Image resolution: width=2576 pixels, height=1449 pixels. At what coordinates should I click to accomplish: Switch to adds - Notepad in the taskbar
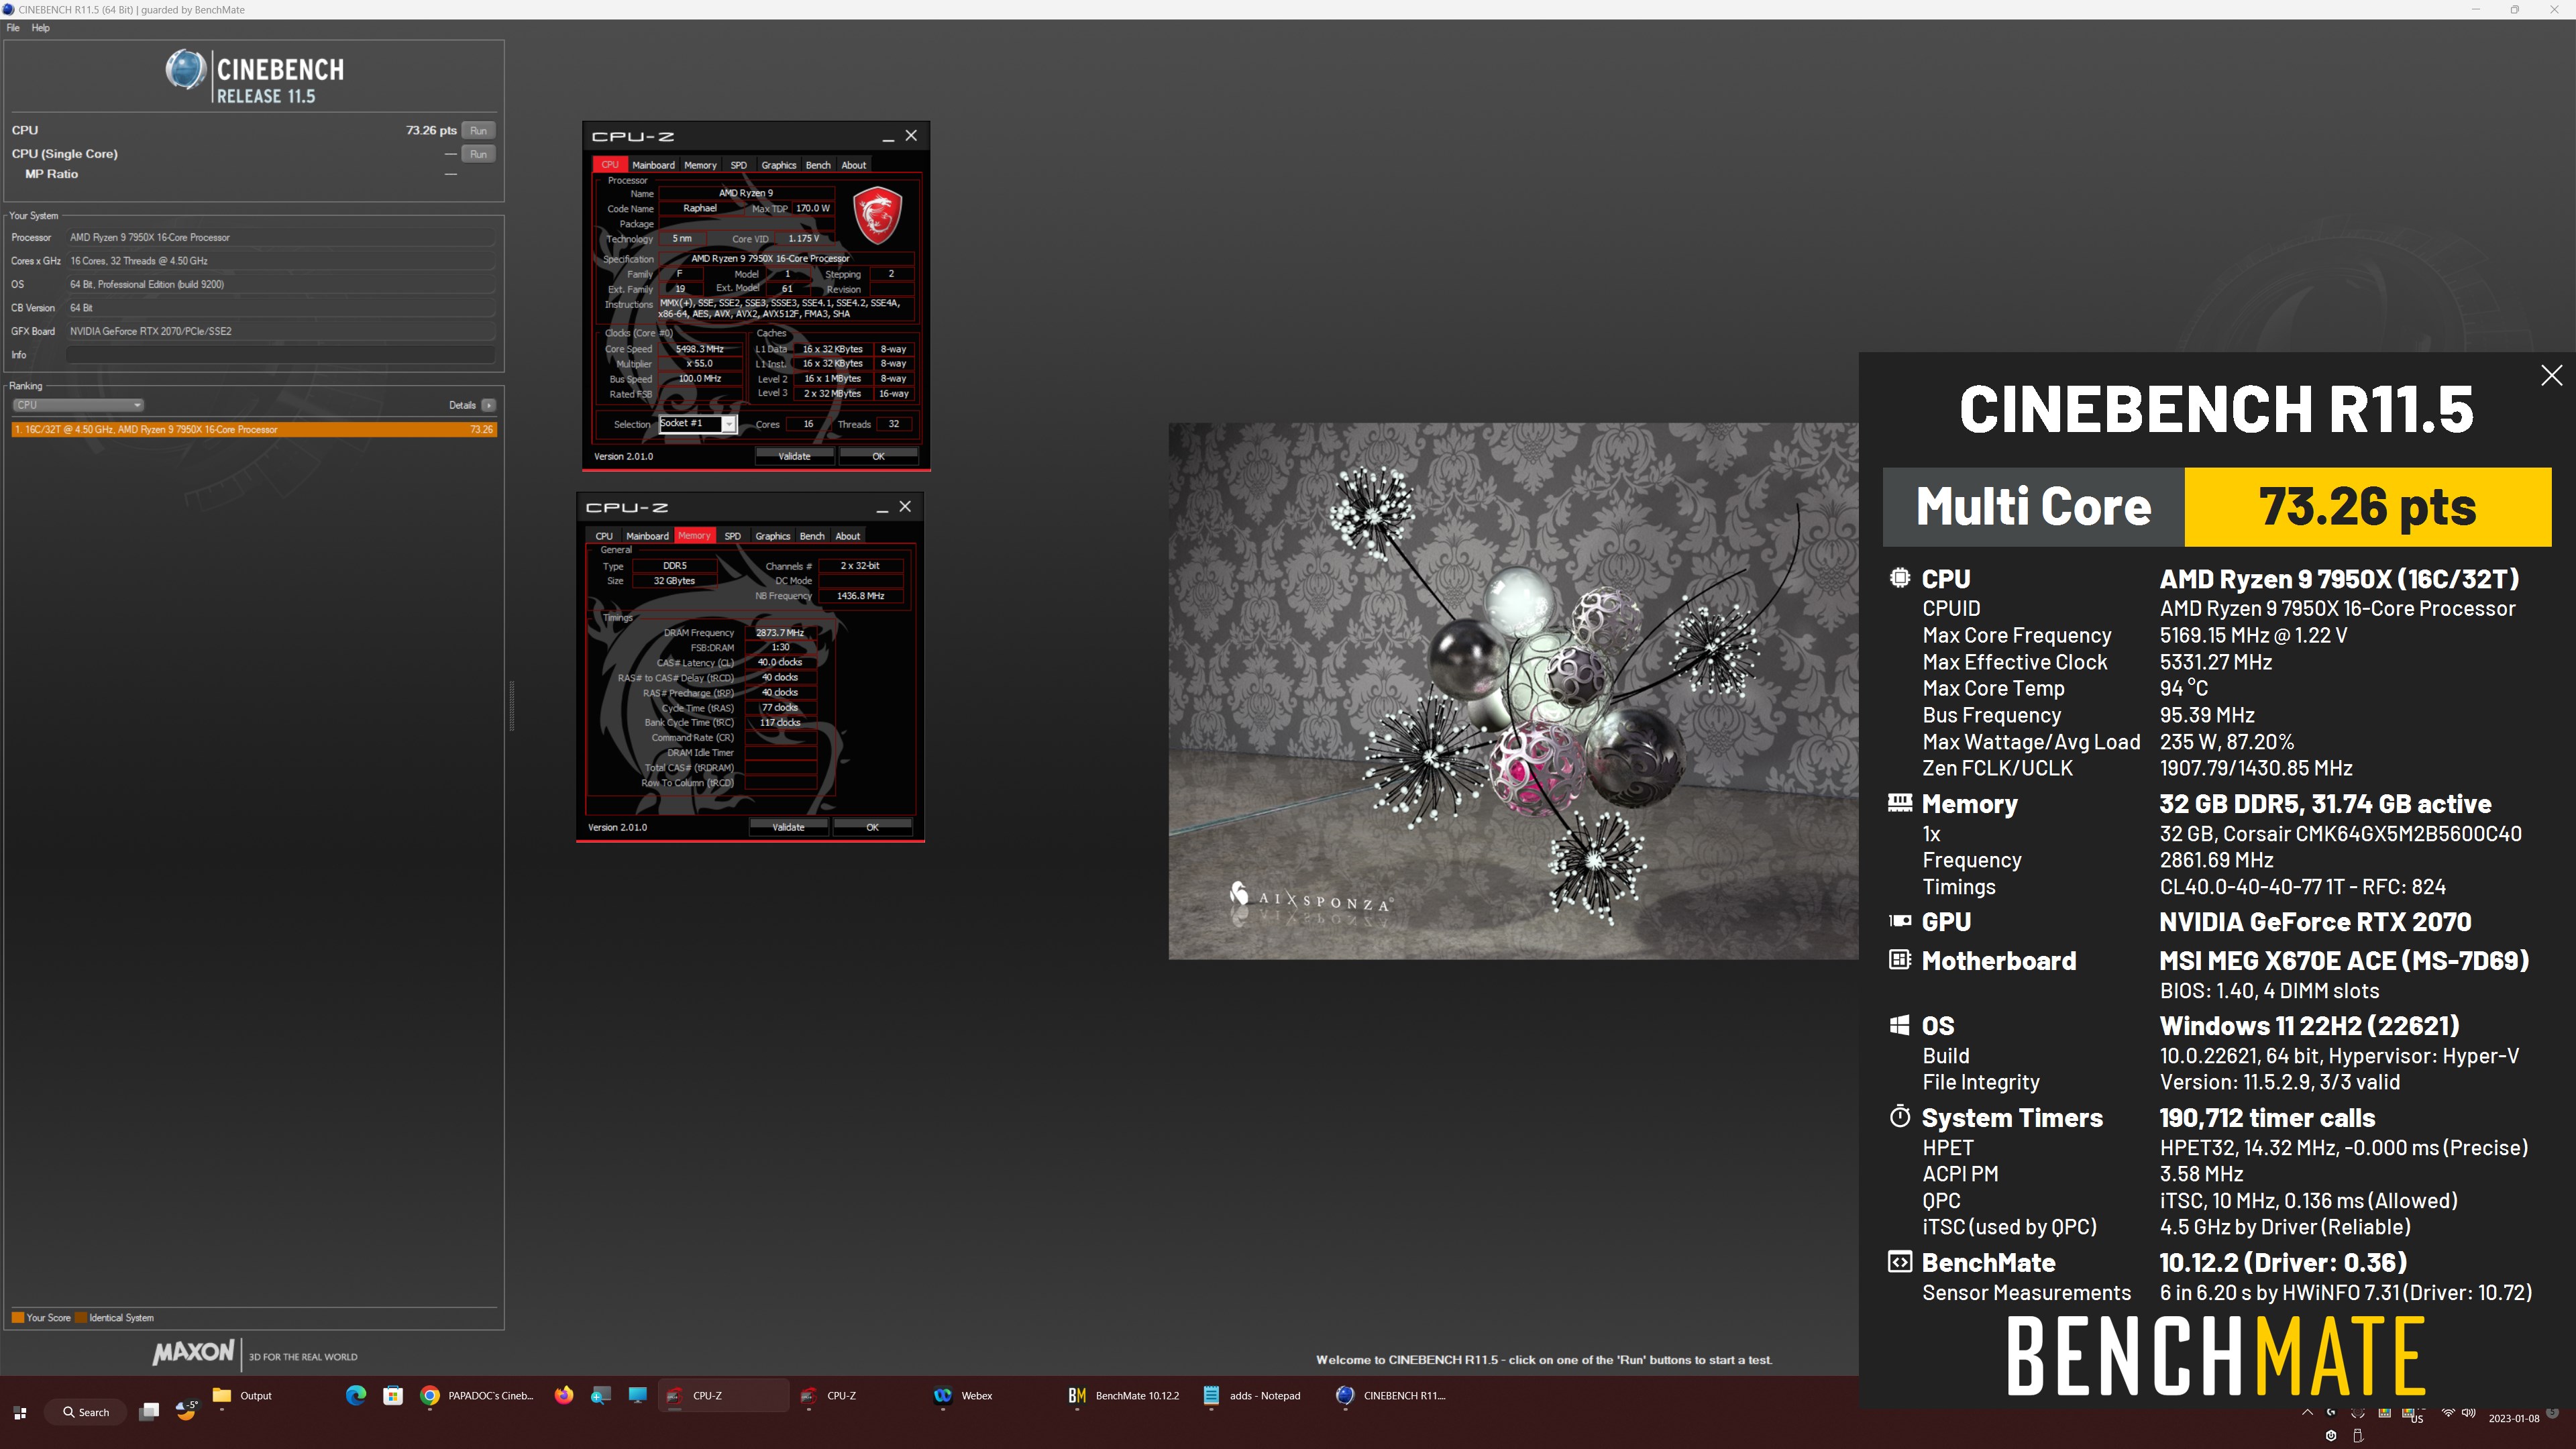pyautogui.click(x=1252, y=1396)
